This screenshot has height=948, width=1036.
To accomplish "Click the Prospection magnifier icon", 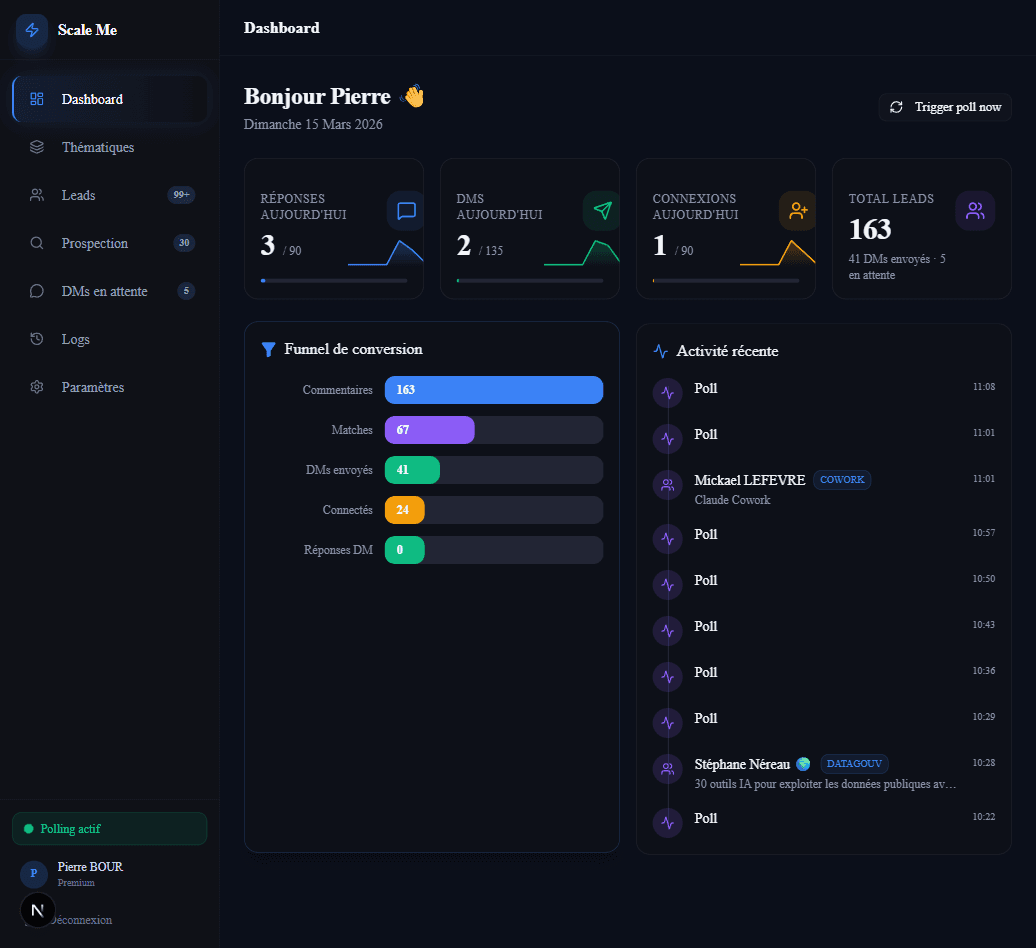I will (36, 242).
